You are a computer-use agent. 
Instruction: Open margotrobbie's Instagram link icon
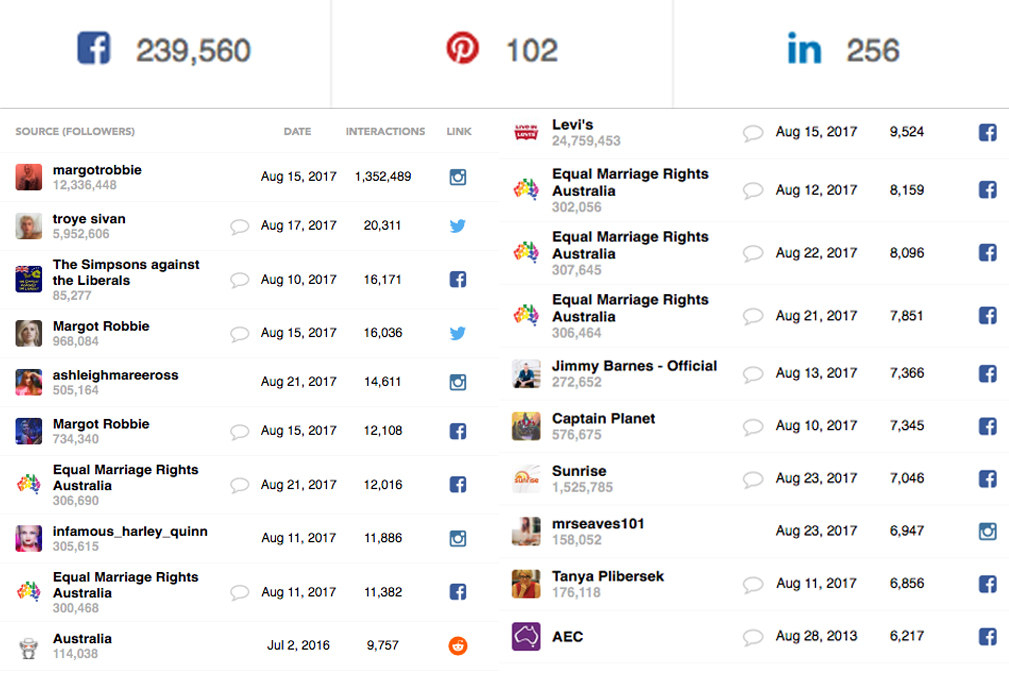coord(458,177)
